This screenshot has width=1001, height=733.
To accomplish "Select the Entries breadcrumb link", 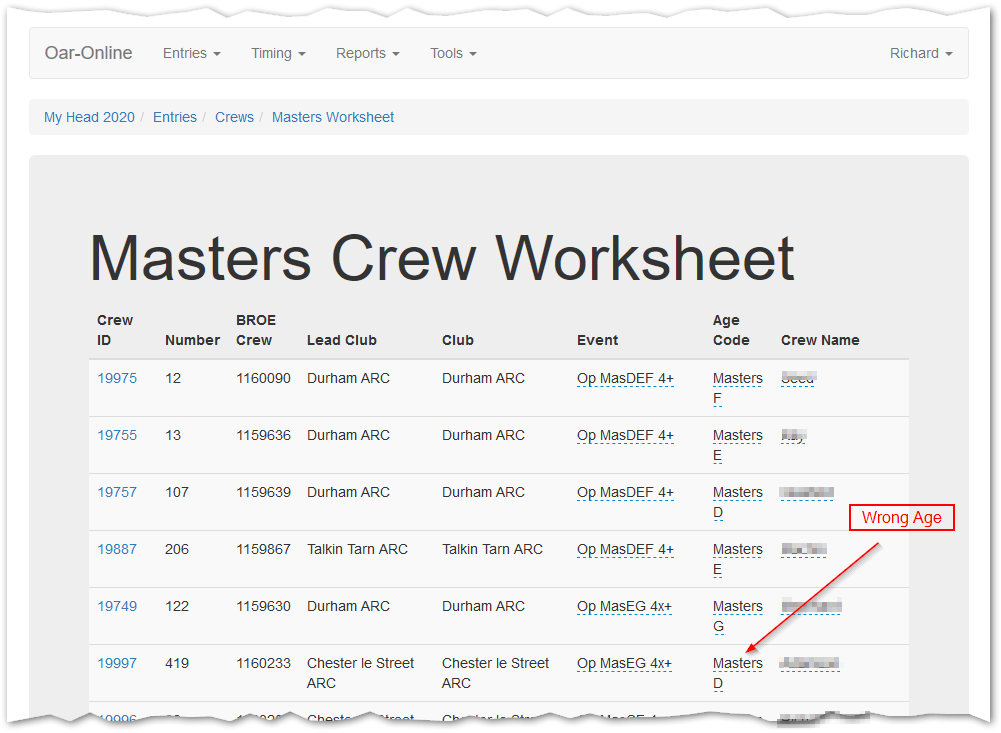I will click(x=175, y=117).
